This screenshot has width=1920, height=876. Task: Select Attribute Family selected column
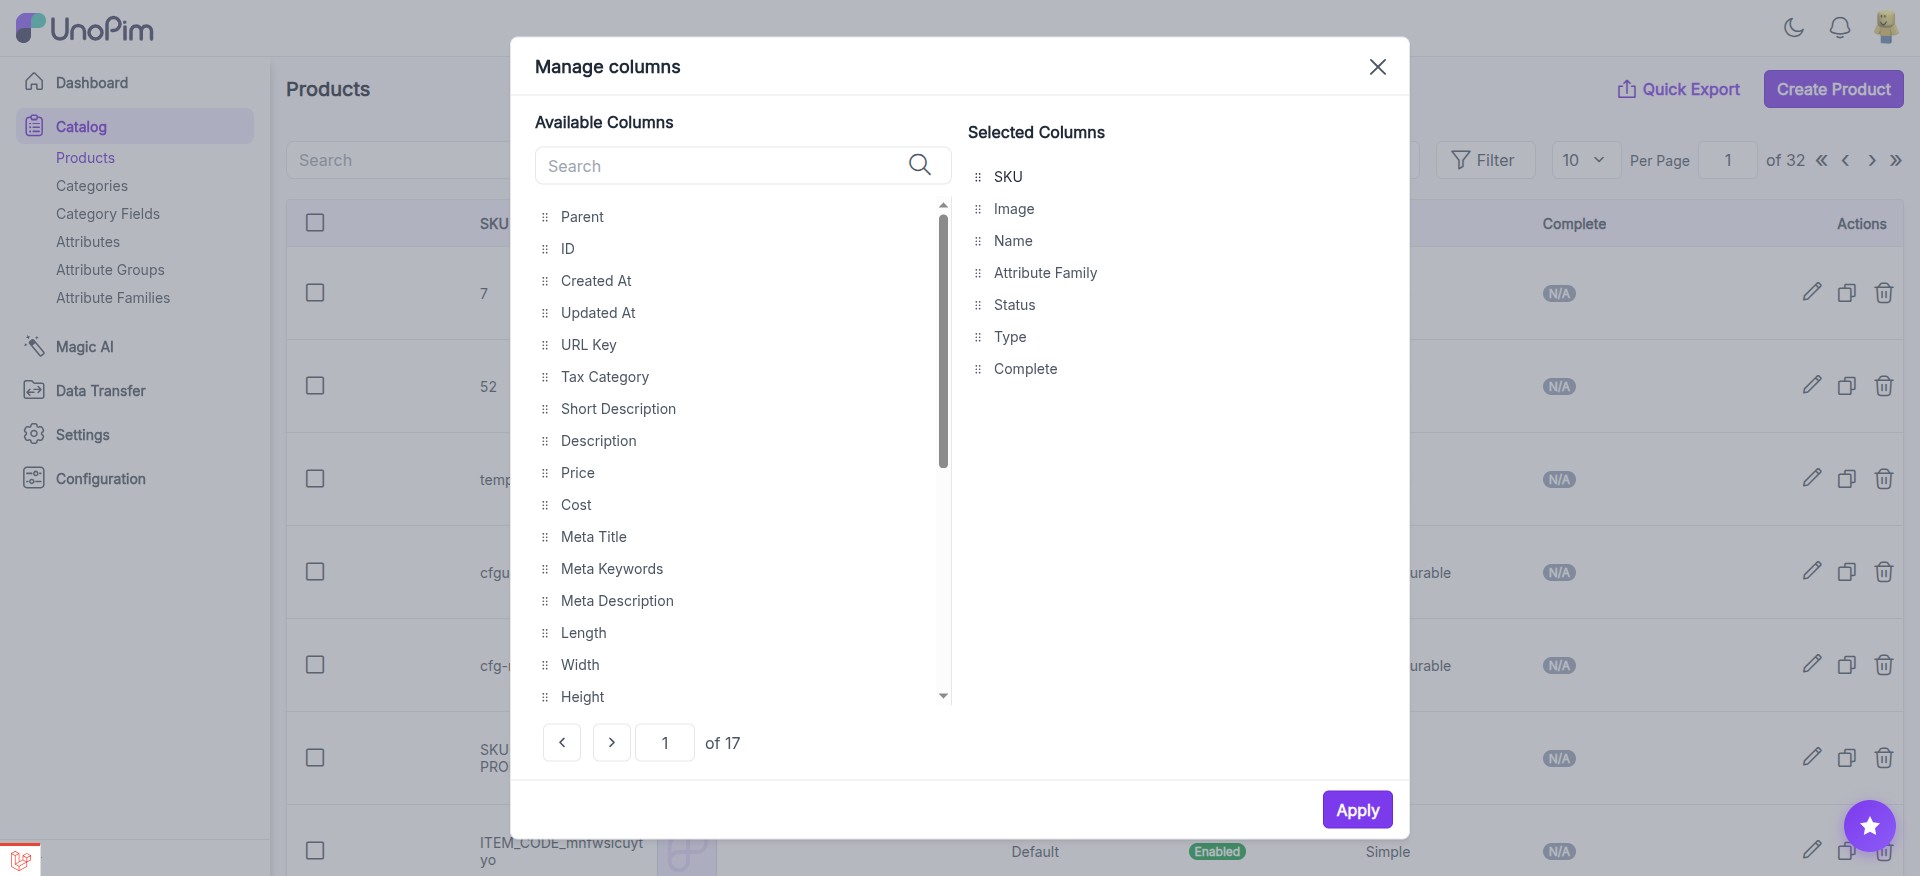click(1045, 273)
